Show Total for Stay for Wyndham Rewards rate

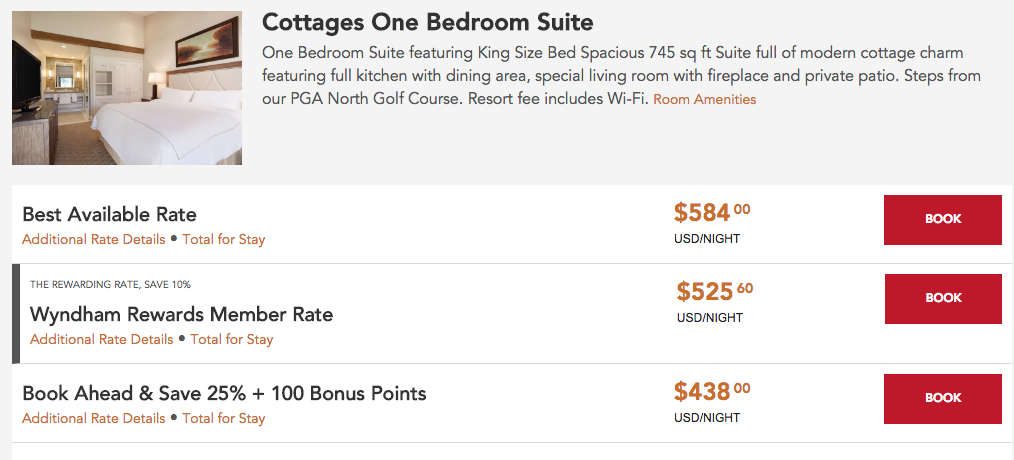[231, 340]
